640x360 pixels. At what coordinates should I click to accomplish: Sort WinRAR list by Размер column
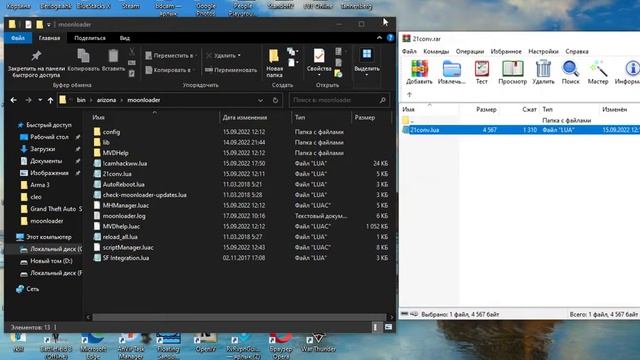[486, 109]
